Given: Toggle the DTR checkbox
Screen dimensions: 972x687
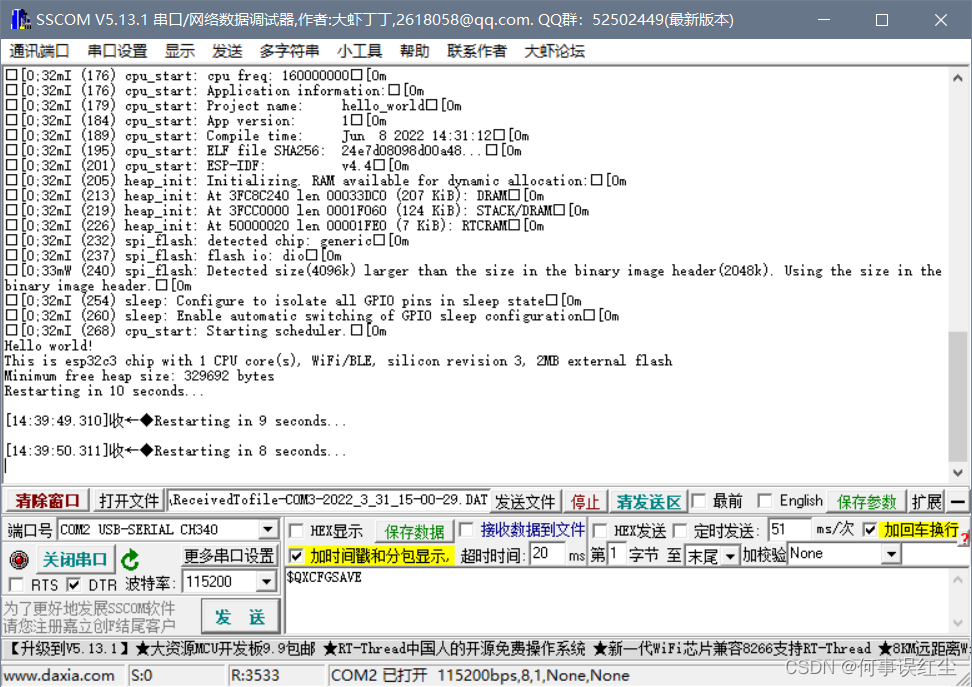Looking at the screenshot, I should (74, 585).
